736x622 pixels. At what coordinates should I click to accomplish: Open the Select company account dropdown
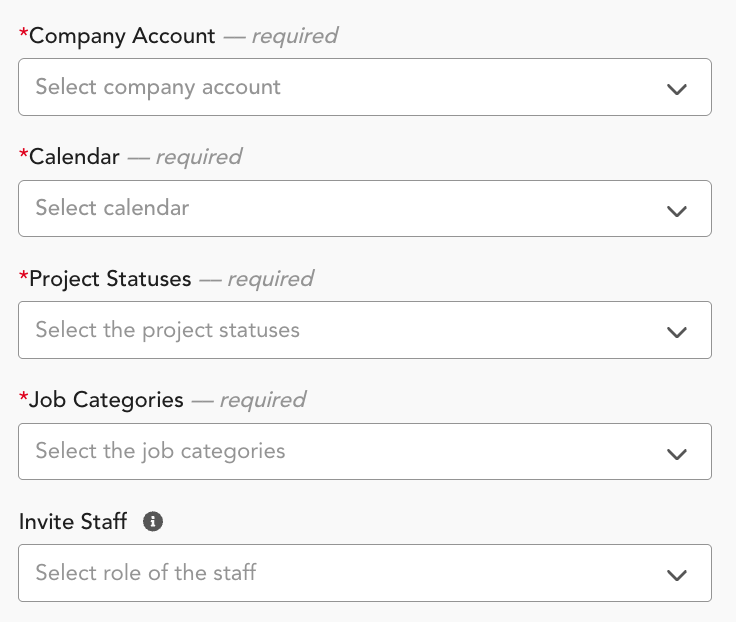[340, 87]
